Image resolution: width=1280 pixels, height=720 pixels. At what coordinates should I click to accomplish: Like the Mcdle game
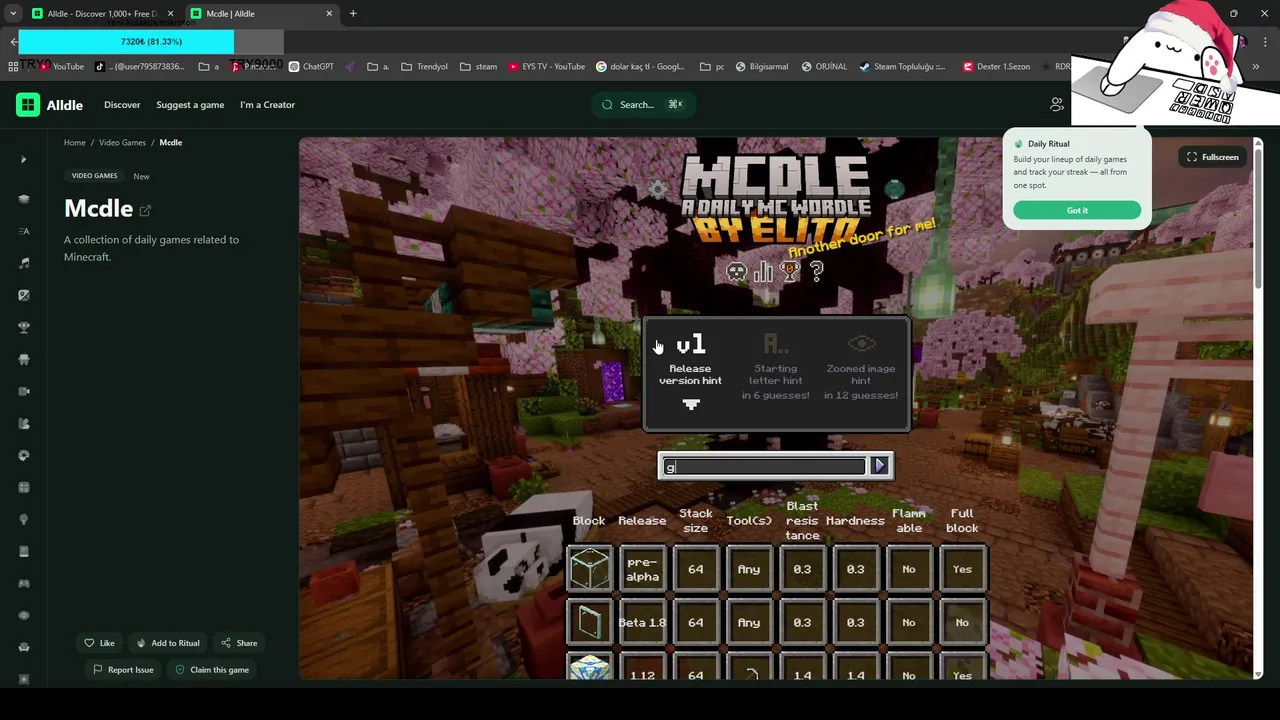[99, 643]
